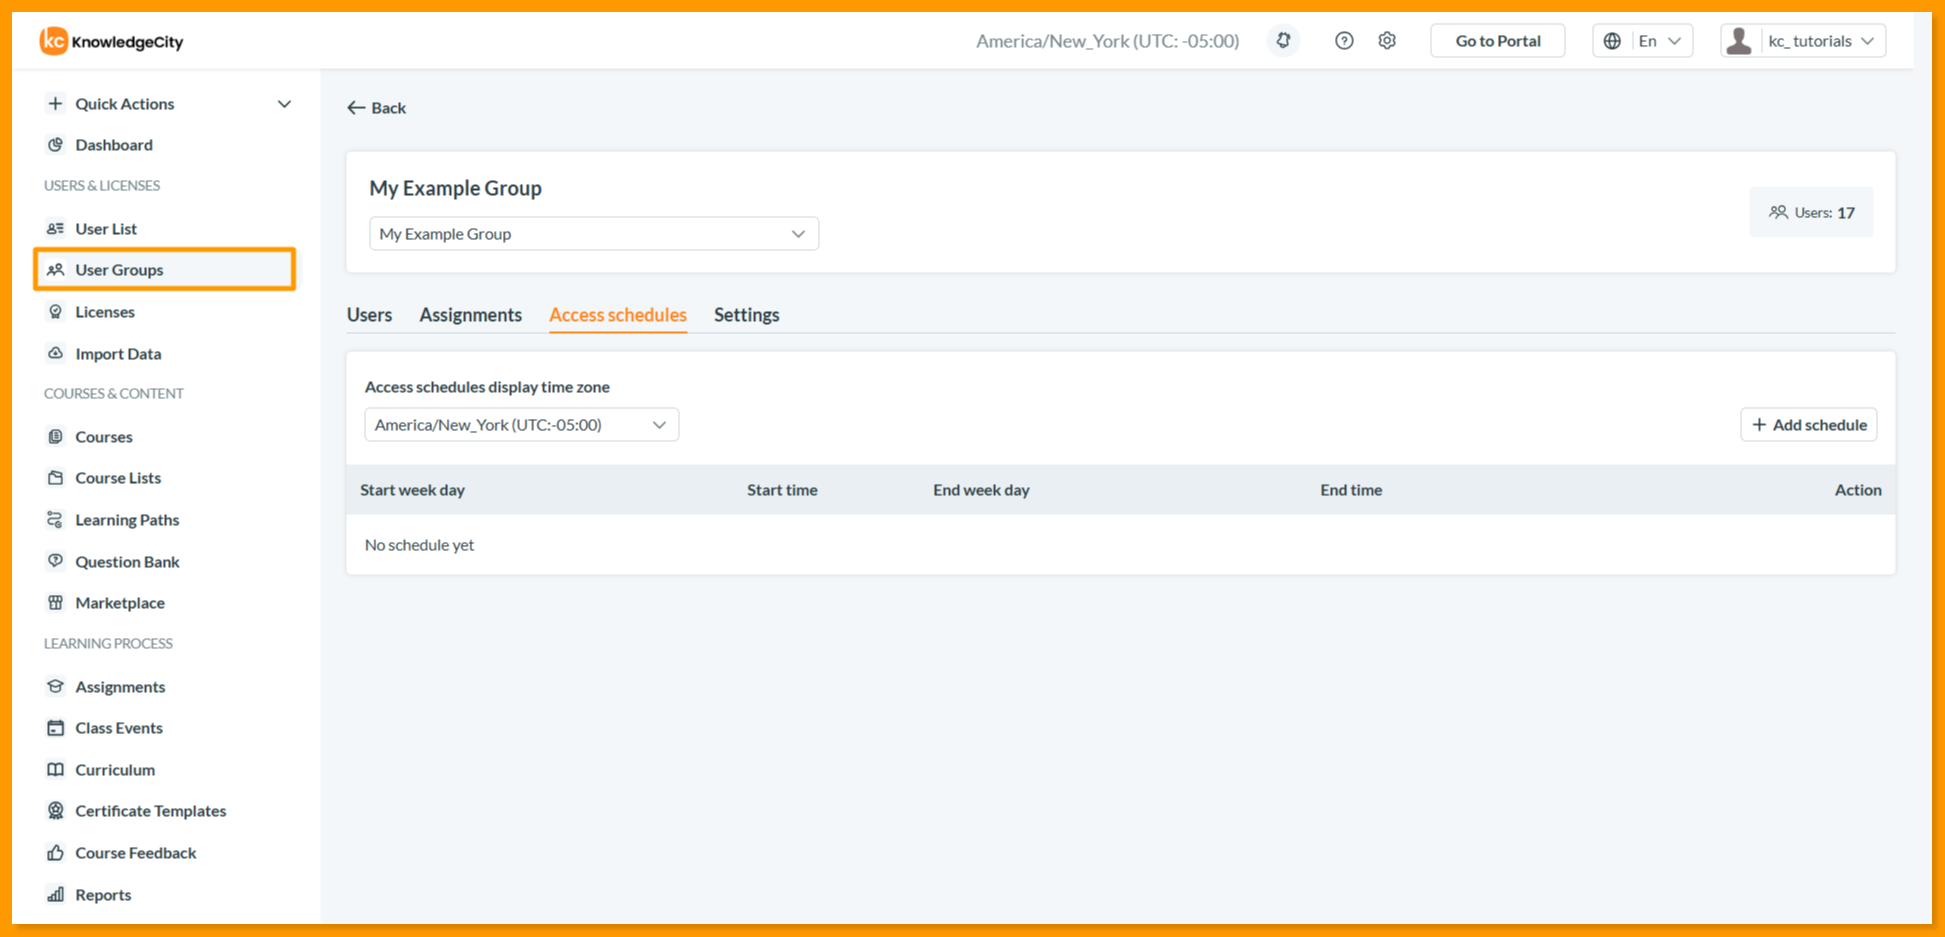Click the Reports bar chart icon
The image size is (1945, 937).
55,894
